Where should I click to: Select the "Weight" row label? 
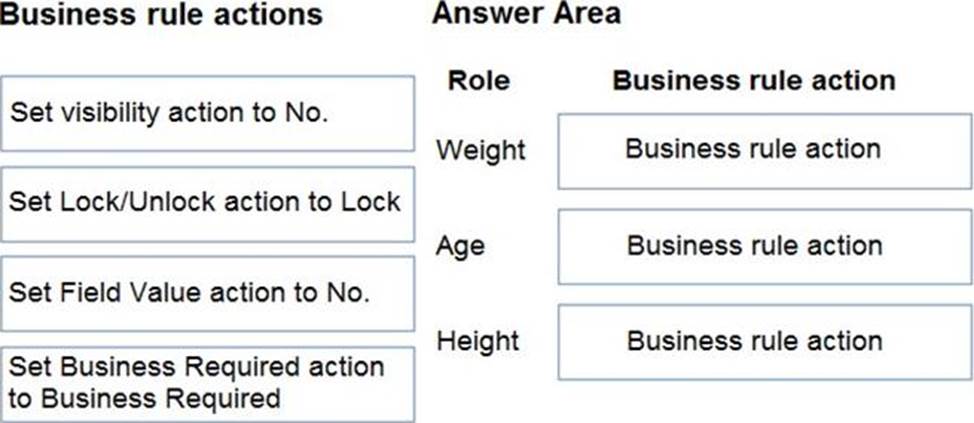point(480,151)
